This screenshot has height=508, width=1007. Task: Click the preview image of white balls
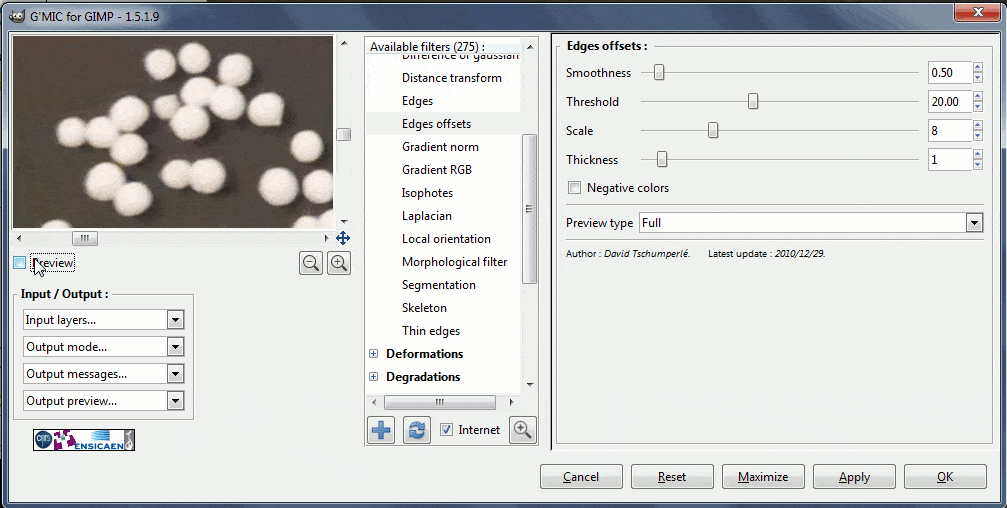pyautogui.click(x=173, y=132)
